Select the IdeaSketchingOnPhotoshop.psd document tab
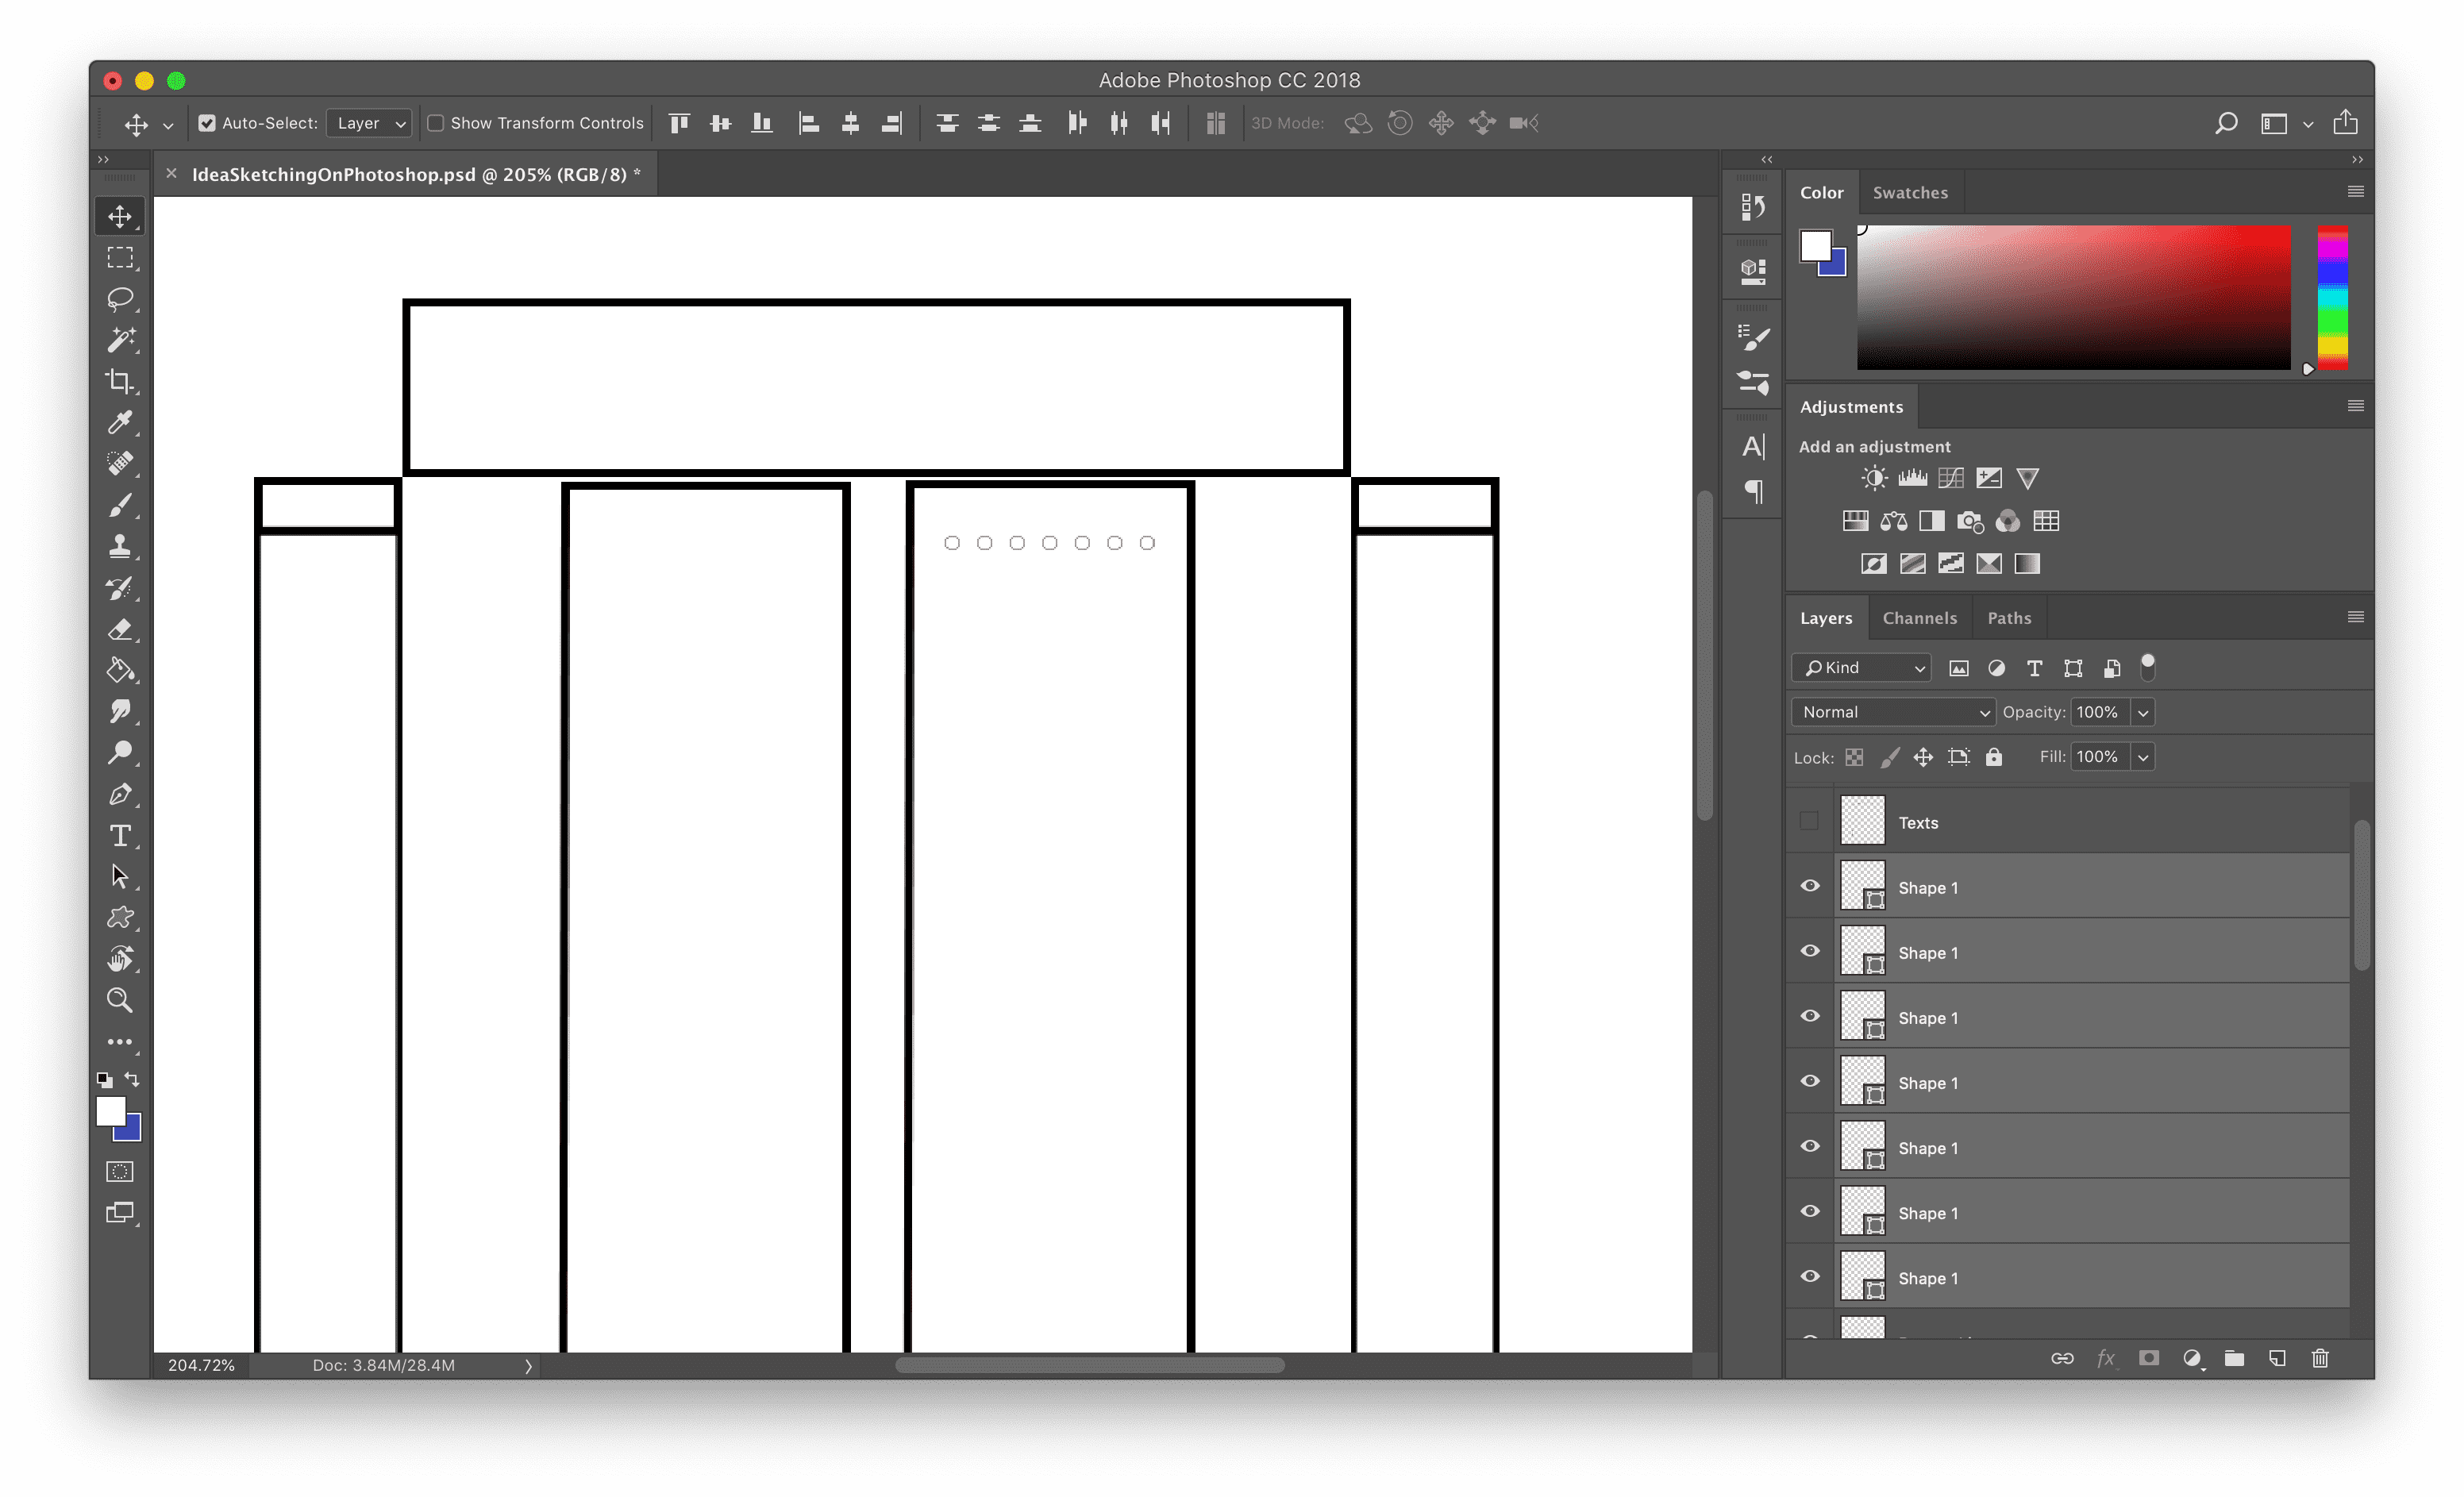 [x=416, y=174]
